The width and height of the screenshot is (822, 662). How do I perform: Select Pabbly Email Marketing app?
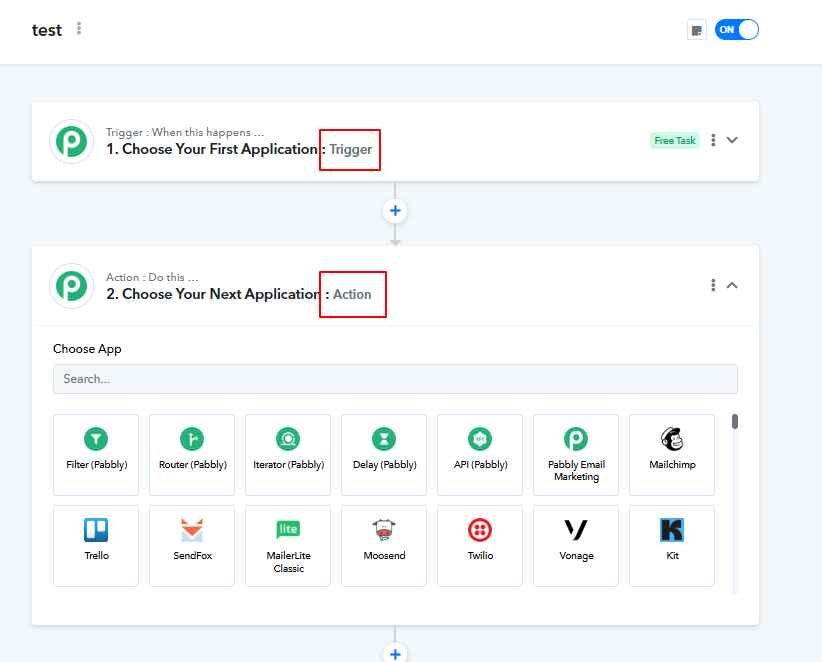click(x=576, y=454)
